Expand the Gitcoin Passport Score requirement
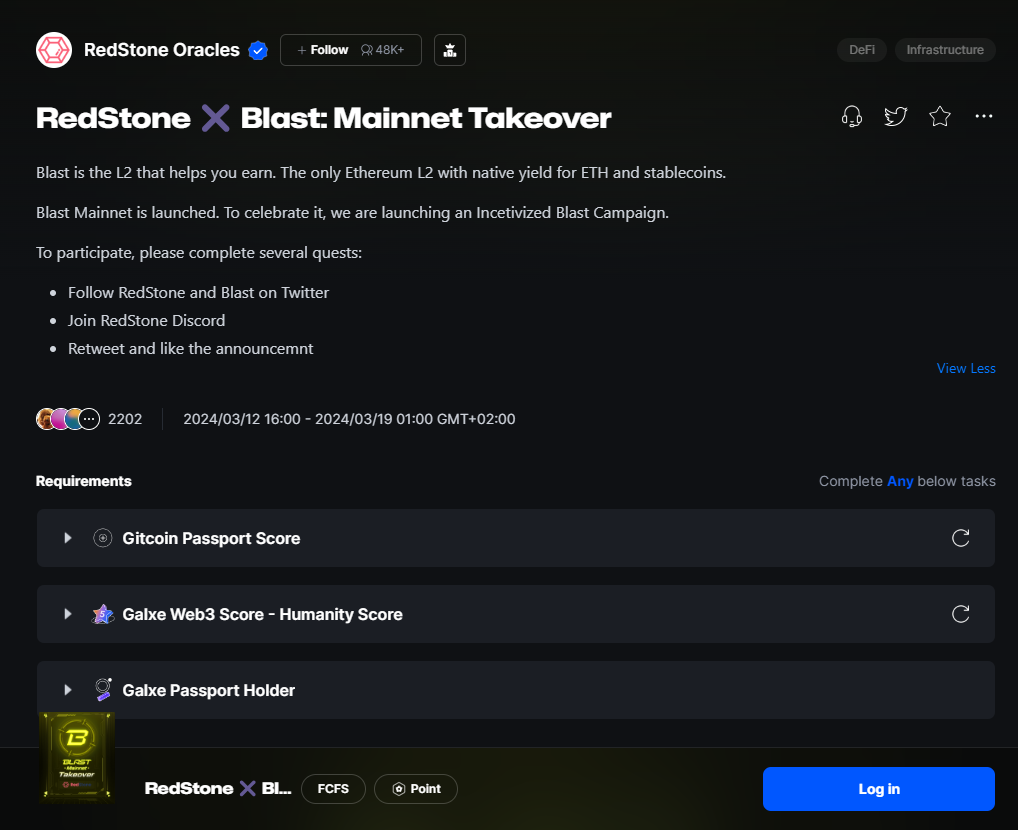The width and height of the screenshot is (1018, 830). [68, 538]
